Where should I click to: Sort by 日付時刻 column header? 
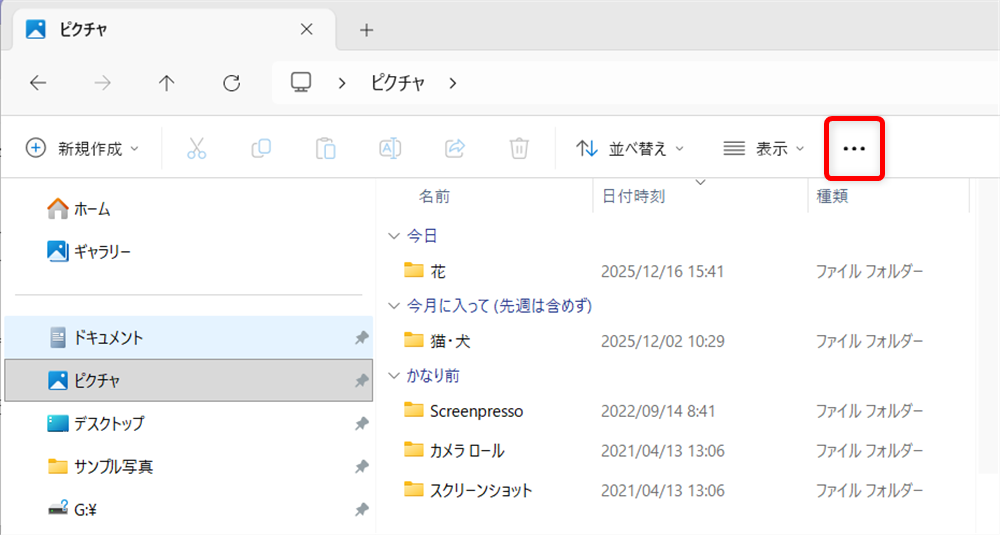point(633,196)
